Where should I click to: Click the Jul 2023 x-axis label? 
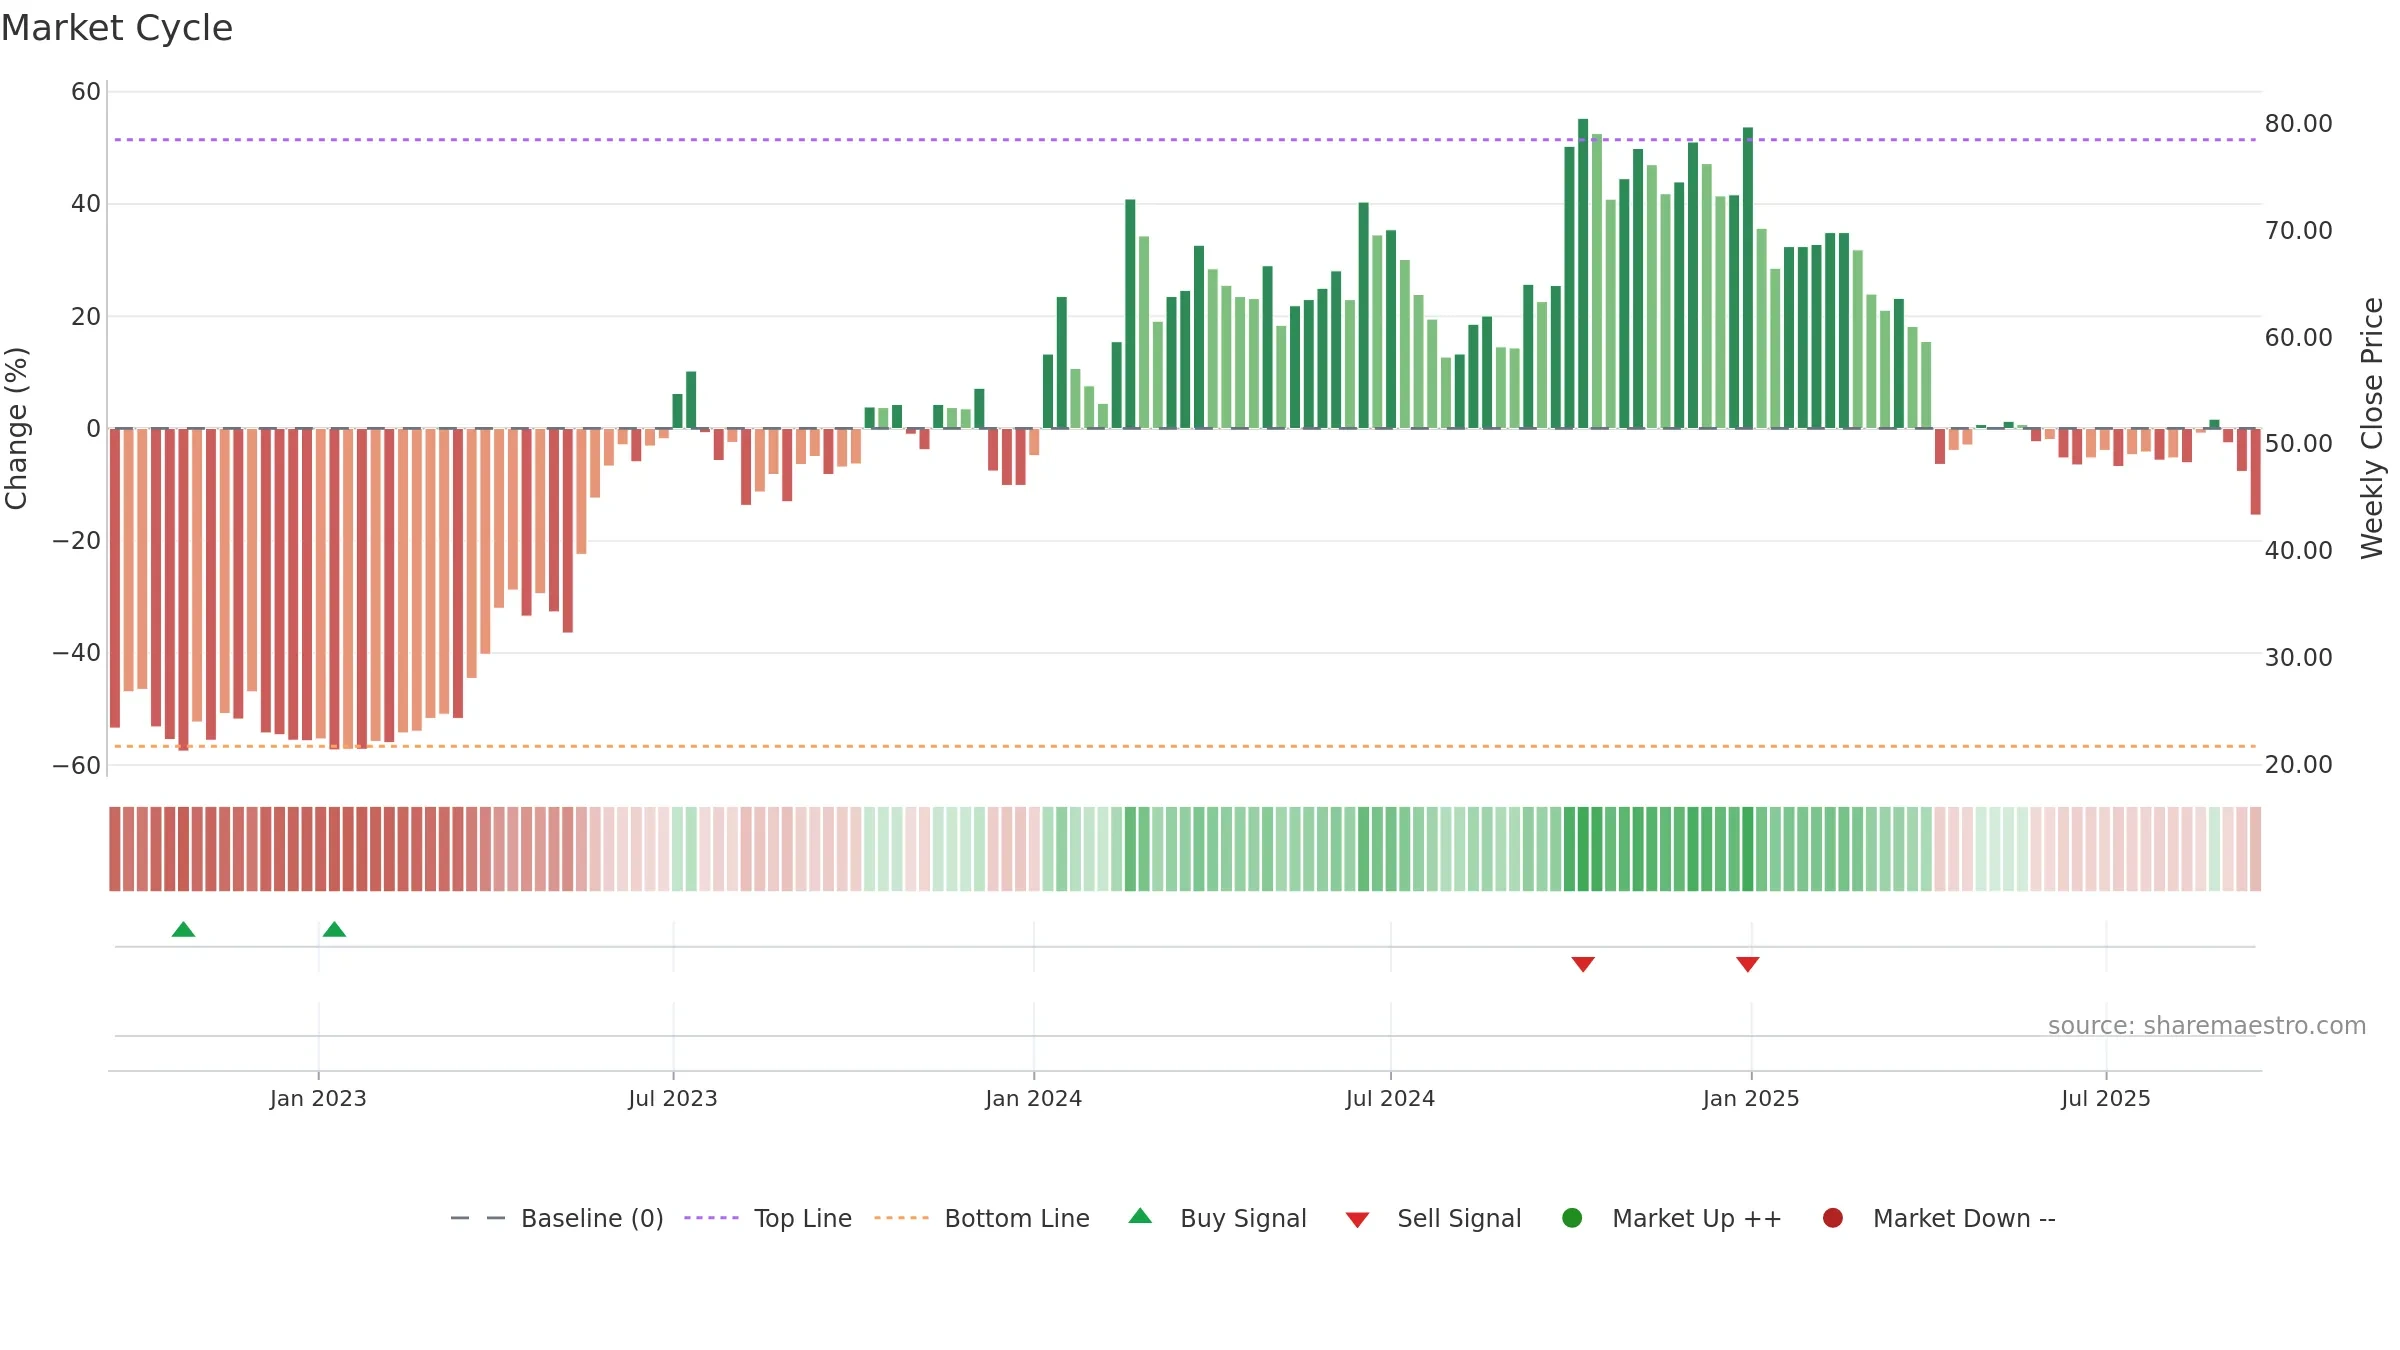click(x=673, y=1098)
